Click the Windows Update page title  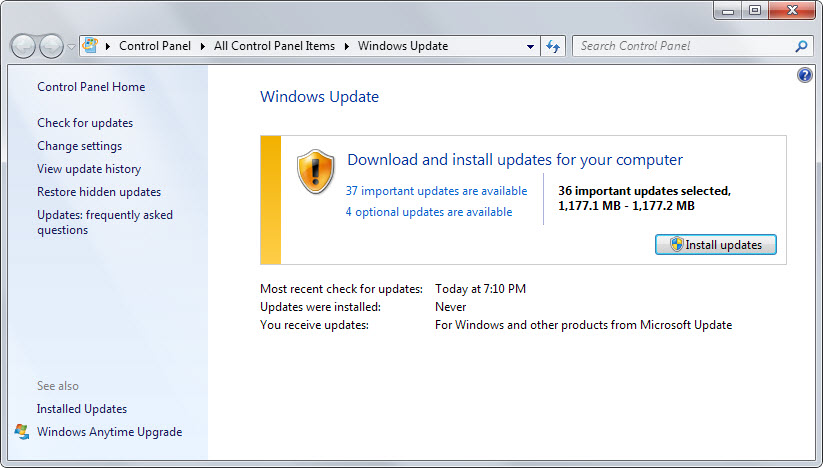(319, 97)
